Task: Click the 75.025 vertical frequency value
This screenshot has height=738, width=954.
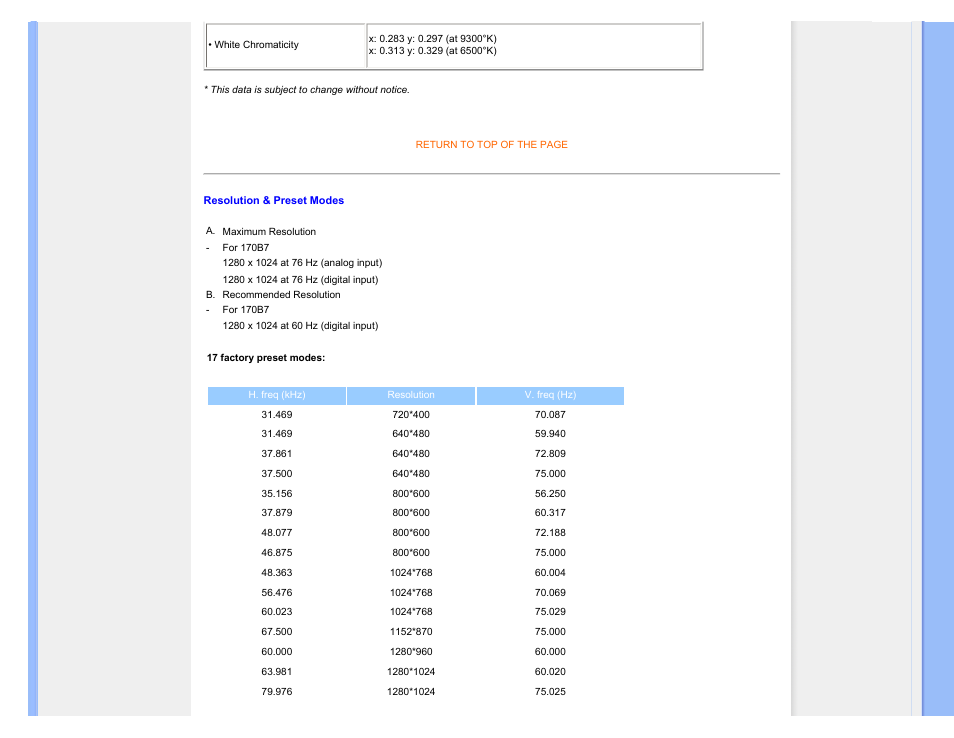Action: pos(550,692)
